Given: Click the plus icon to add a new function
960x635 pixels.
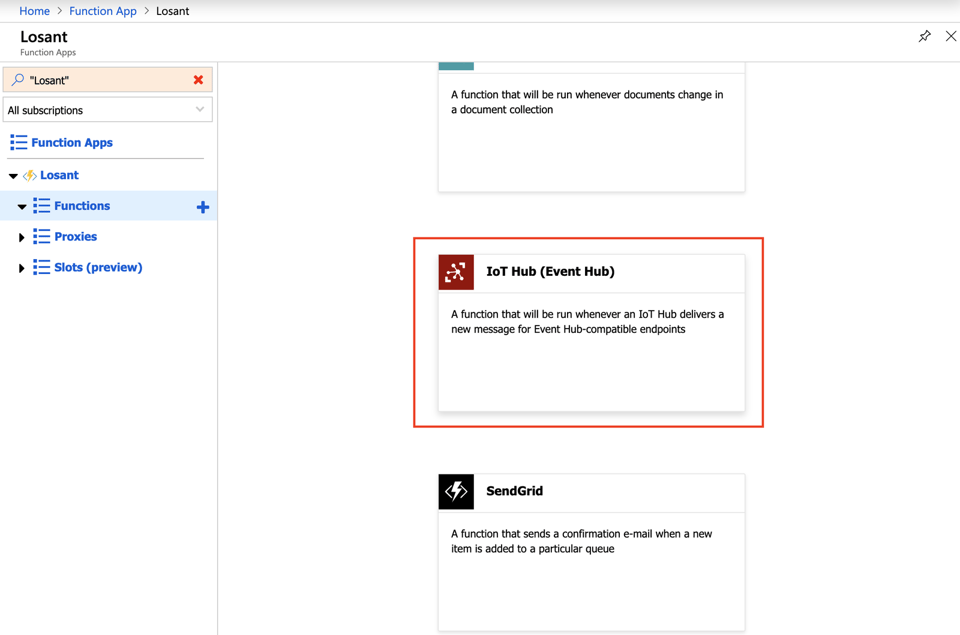Looking at the screenshot, I should tap(202, 206).
